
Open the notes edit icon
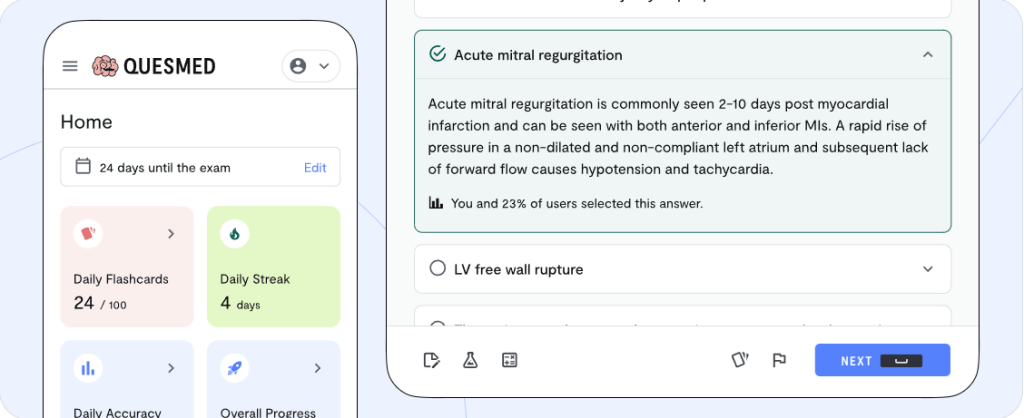(x=432, y=360)
